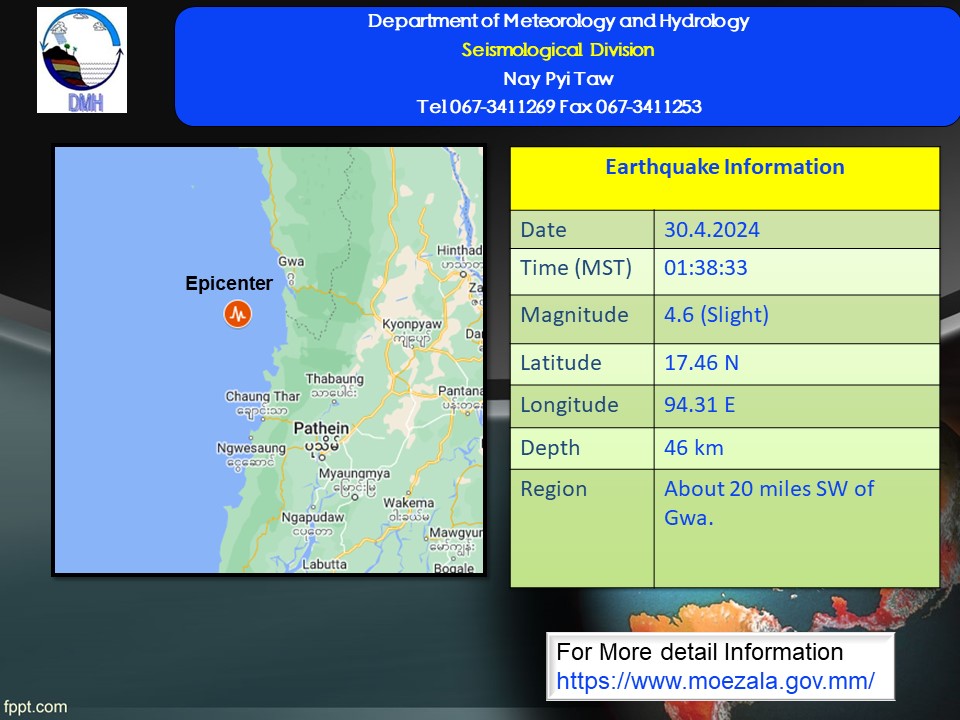Screen dimensions: 960x720
Task: Click the 'Labutta' label on map
Action: [x=324, y=564]
